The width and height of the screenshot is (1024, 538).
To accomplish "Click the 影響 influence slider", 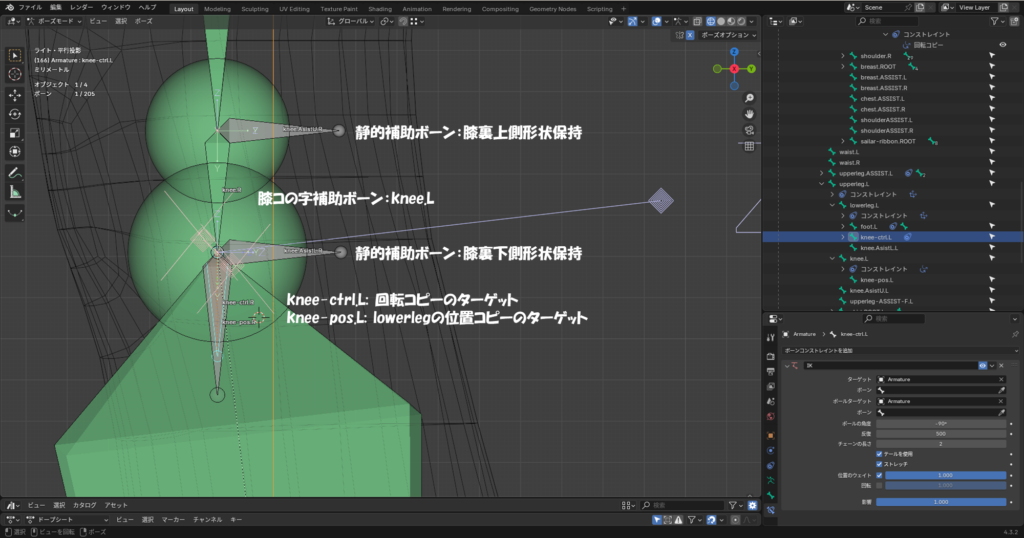I will coord(940,501).
